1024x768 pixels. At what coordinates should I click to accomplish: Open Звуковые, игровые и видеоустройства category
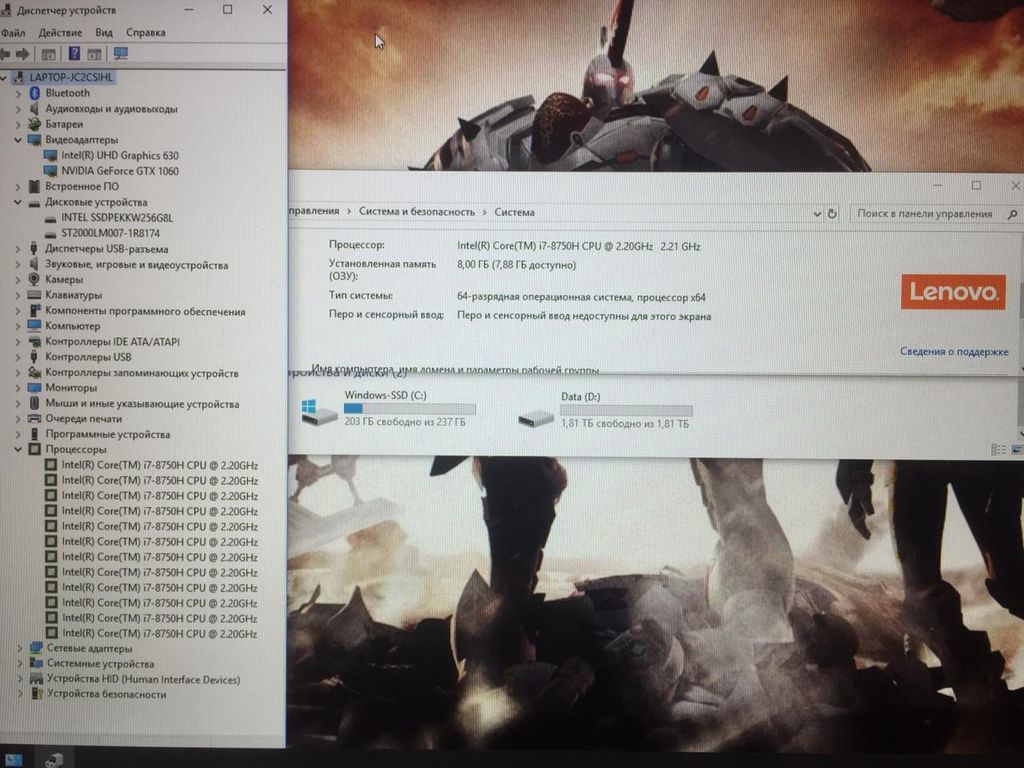[x=136, y=265]
